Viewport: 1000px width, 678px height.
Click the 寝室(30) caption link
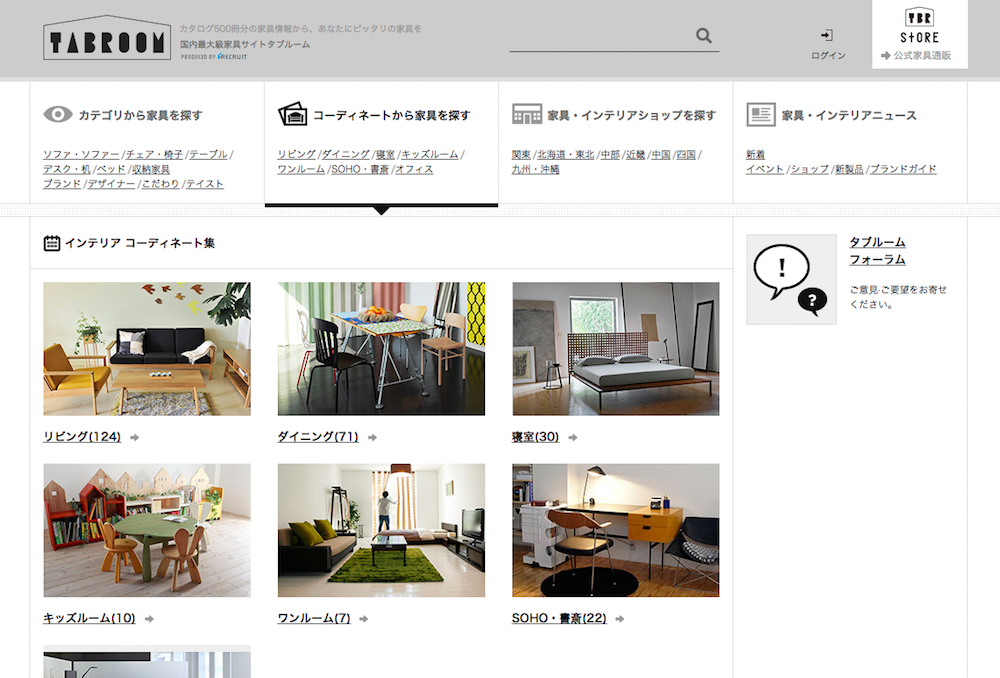click(x=535, y=437)
